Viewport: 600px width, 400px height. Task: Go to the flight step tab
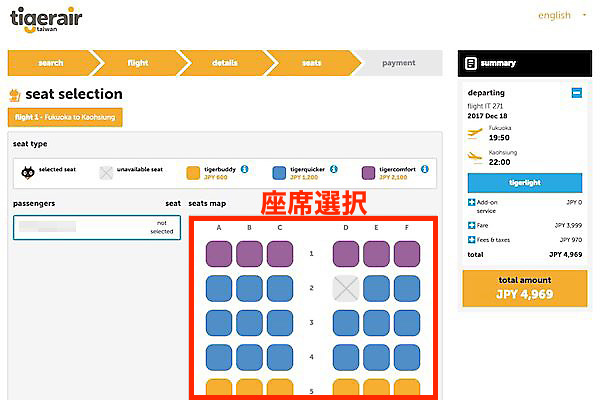(138, 63)
